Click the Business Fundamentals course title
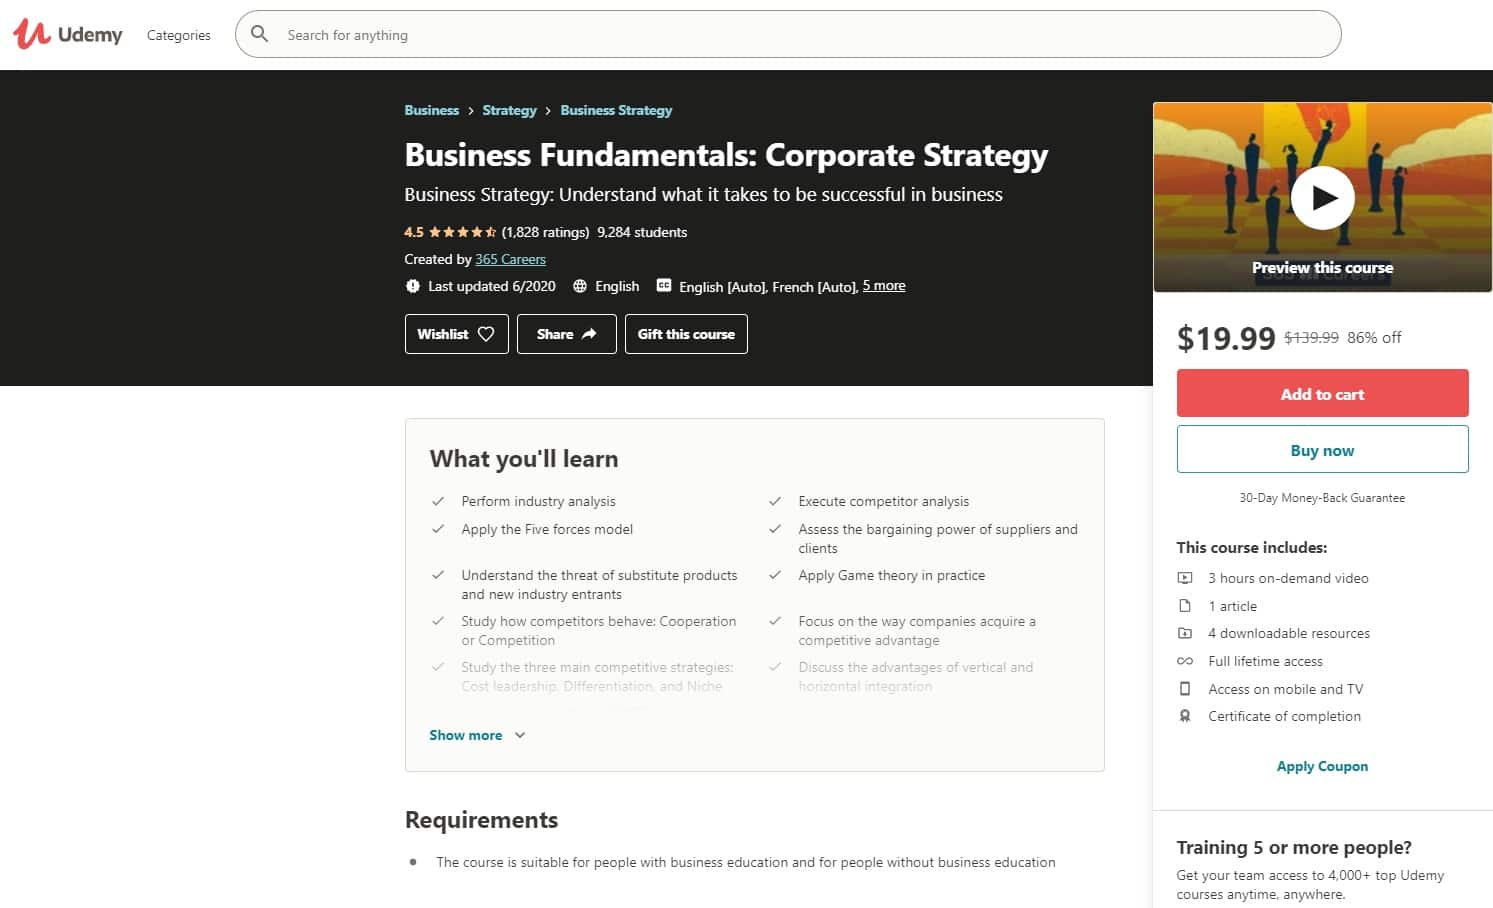 (726, 155)
